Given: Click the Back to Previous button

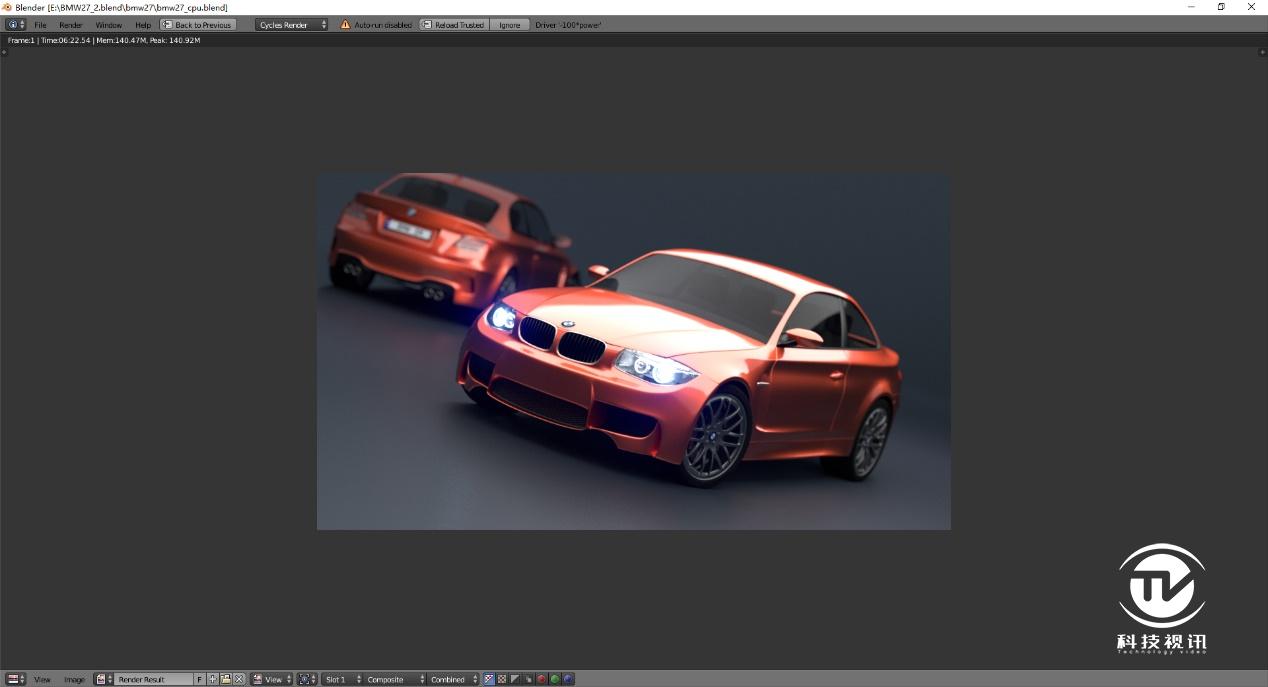Looking at the screenshot, I should [x=198, y=24].
